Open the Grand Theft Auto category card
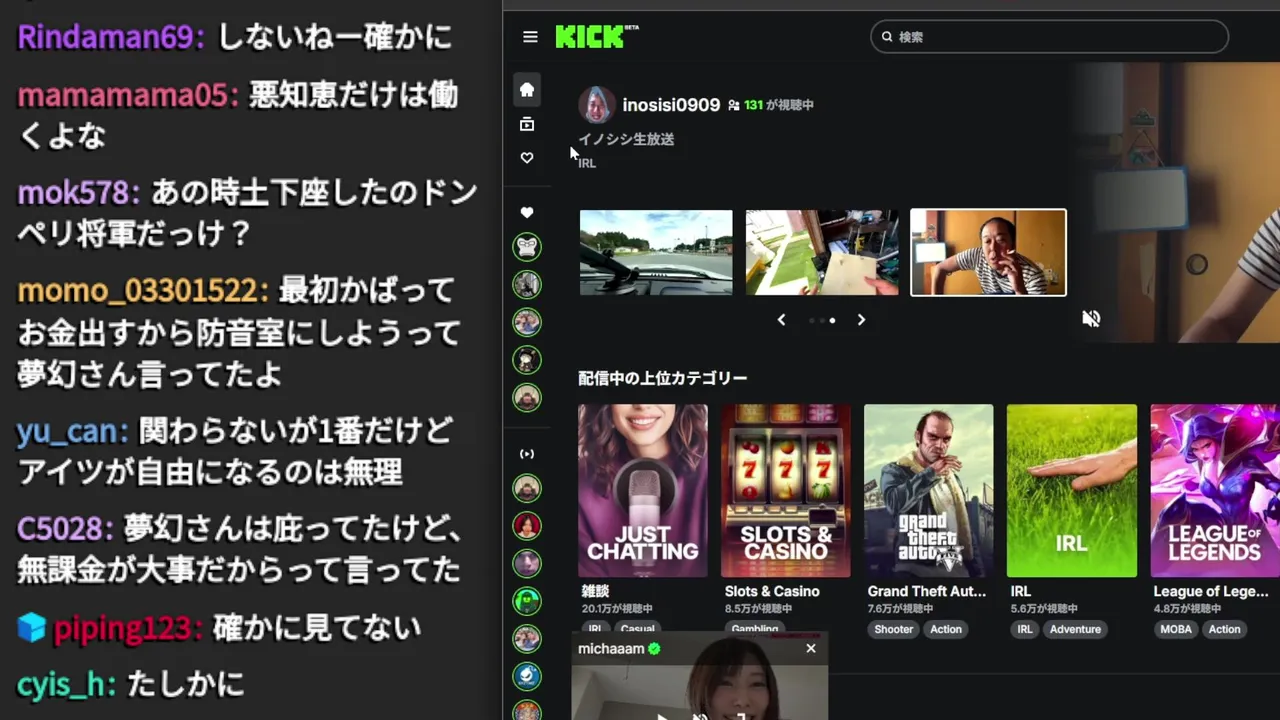Screen dimensions: 1280x720 [929, 491]
